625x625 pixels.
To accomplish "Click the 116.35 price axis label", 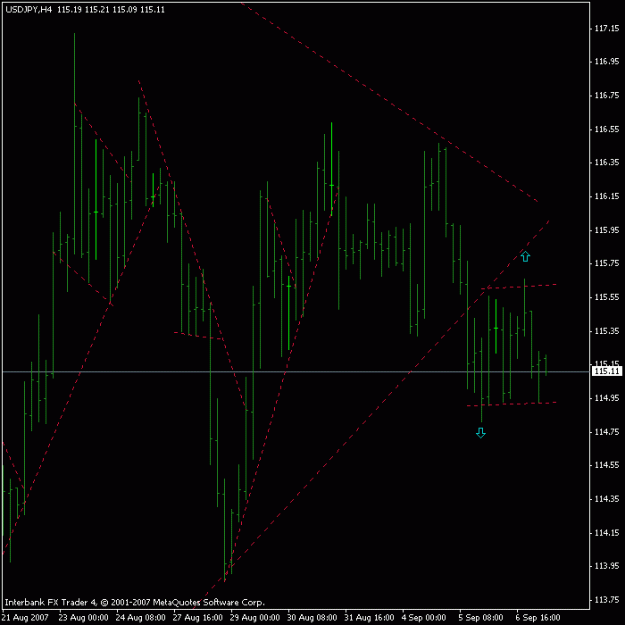I will coord(607,162).
